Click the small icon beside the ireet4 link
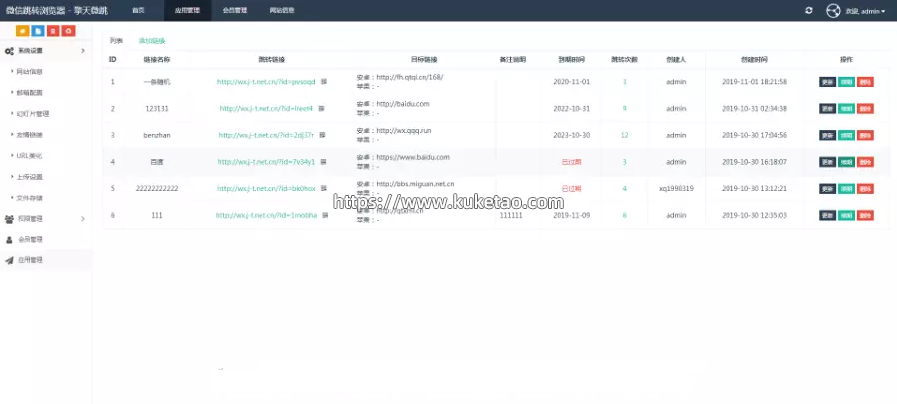Image resolution: width=897 pixels, height=404 pixels. click(x=322, y=109)
